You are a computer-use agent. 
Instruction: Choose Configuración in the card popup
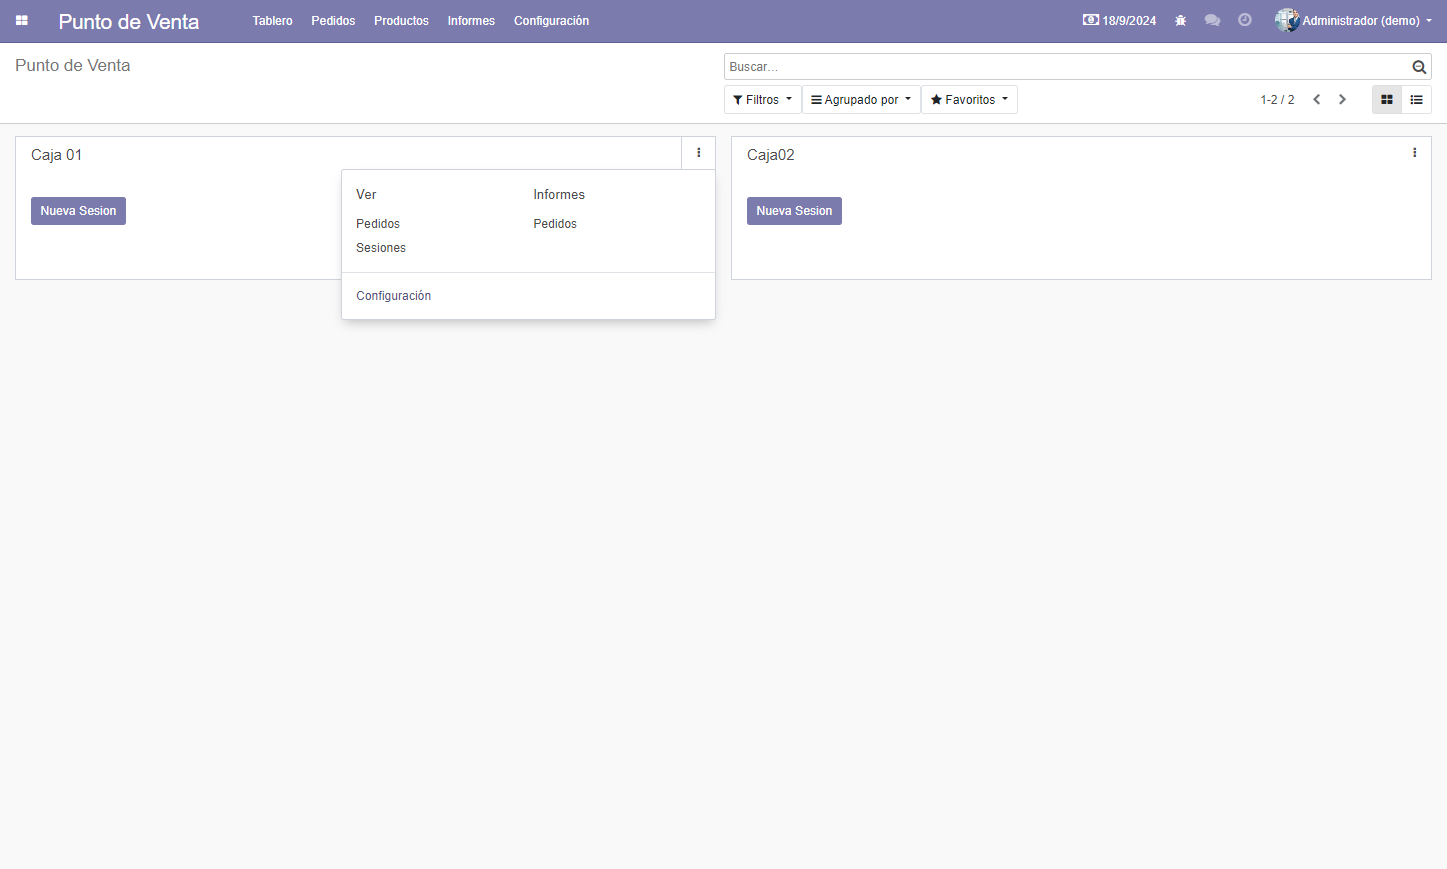pyautogui.click(x=394, y=296)
